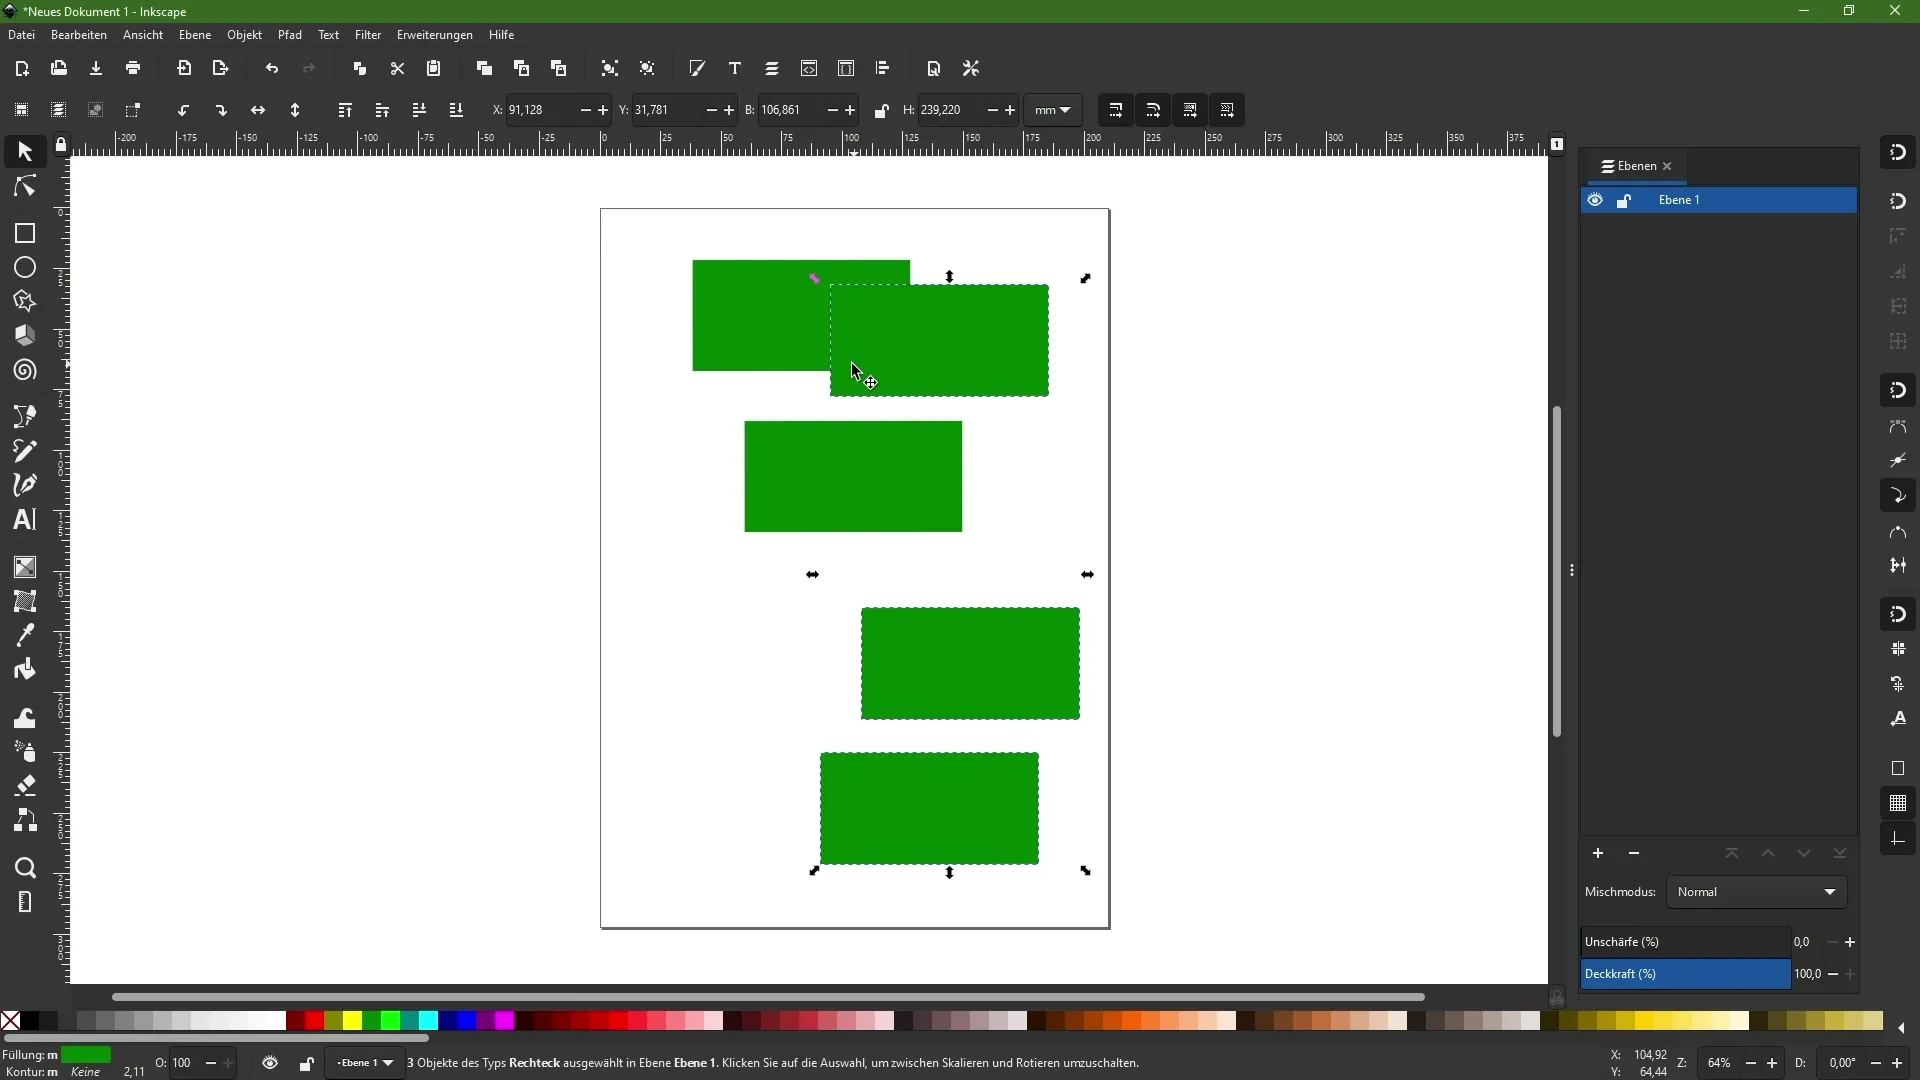Screen dimensions: 1920x1080
Task: Select the Paint bucket tool
Action: pos(25,670)
